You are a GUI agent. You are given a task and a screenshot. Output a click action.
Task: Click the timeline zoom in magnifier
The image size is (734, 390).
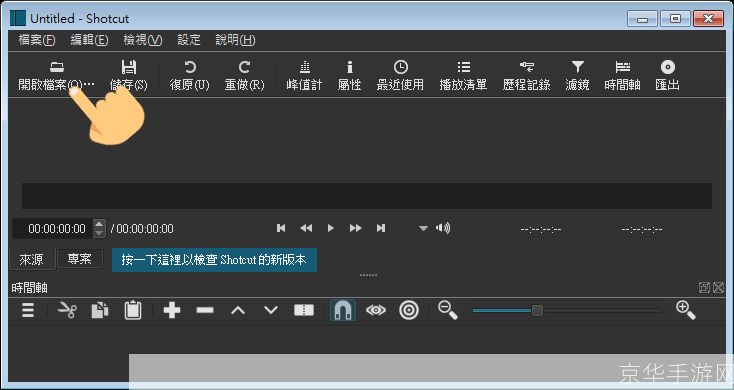click(x=686, y=310)
